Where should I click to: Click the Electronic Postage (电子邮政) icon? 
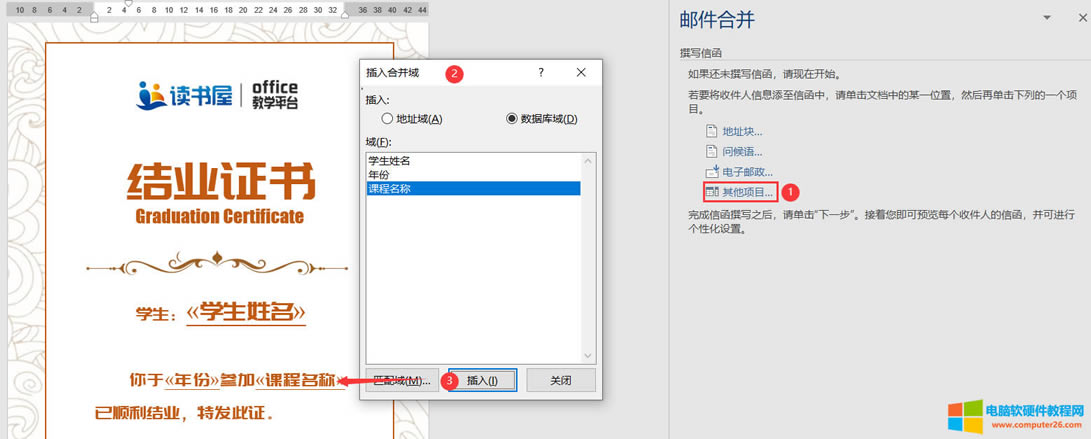click(711, 171)
